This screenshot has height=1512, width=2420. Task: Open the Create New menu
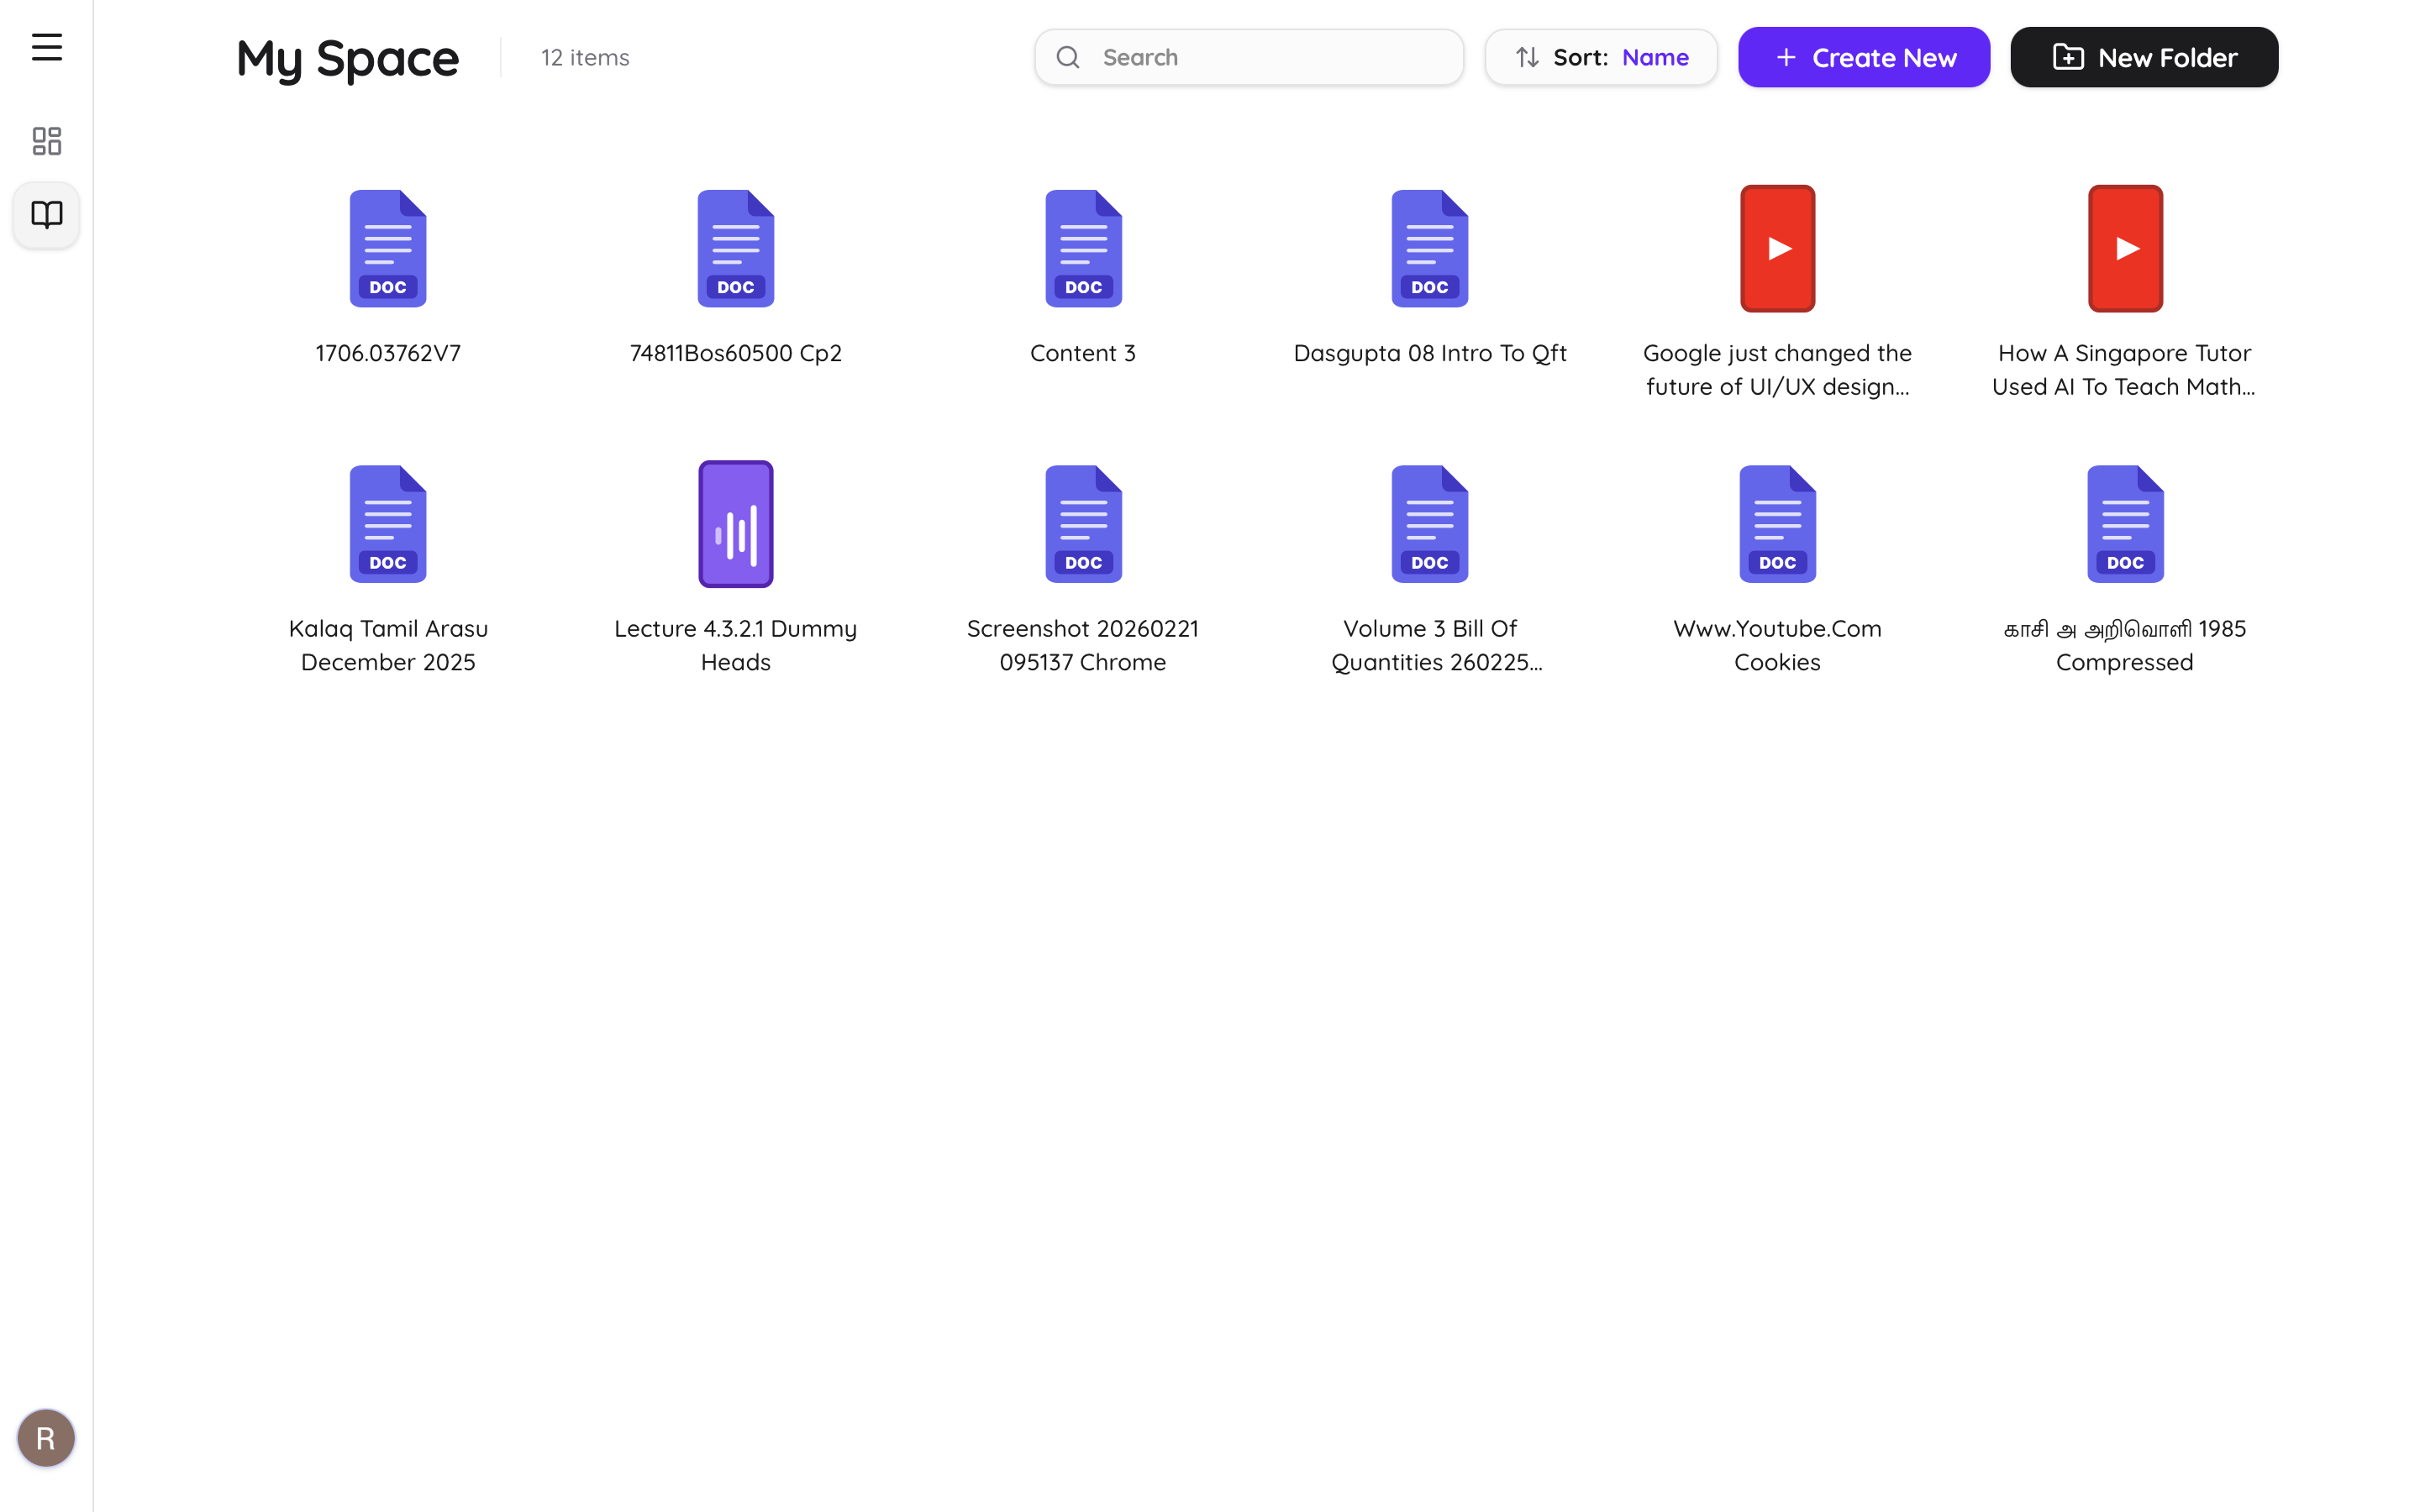click(x=1863, y=57)
